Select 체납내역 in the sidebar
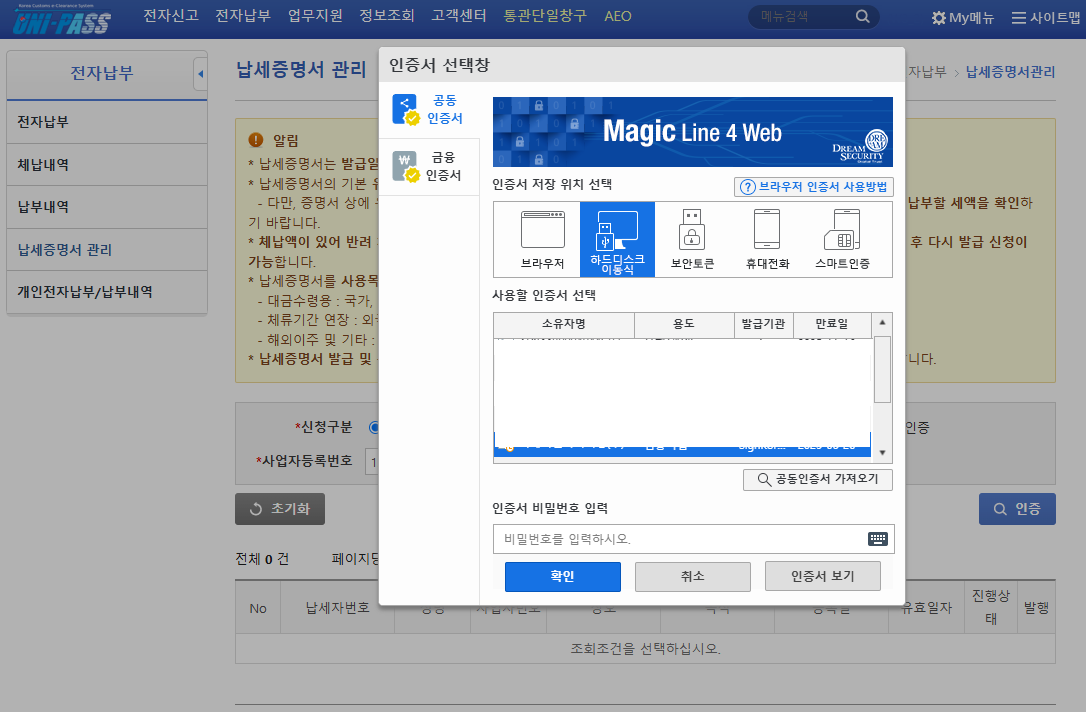Image resolution: width=1086 pixels, height=712 pixels. point(107,165)
